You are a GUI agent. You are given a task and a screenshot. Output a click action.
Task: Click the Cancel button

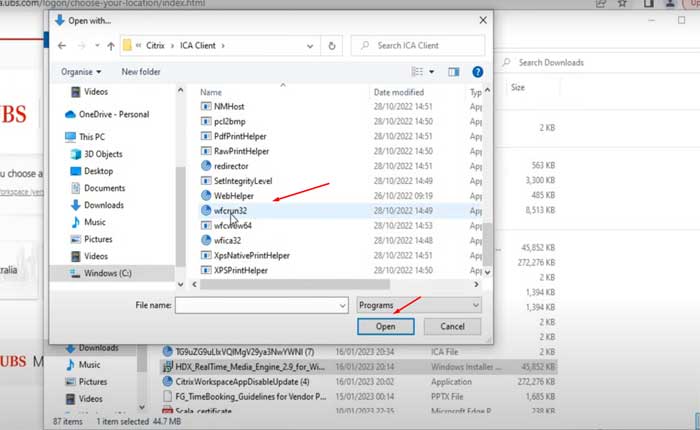point(452,326)
